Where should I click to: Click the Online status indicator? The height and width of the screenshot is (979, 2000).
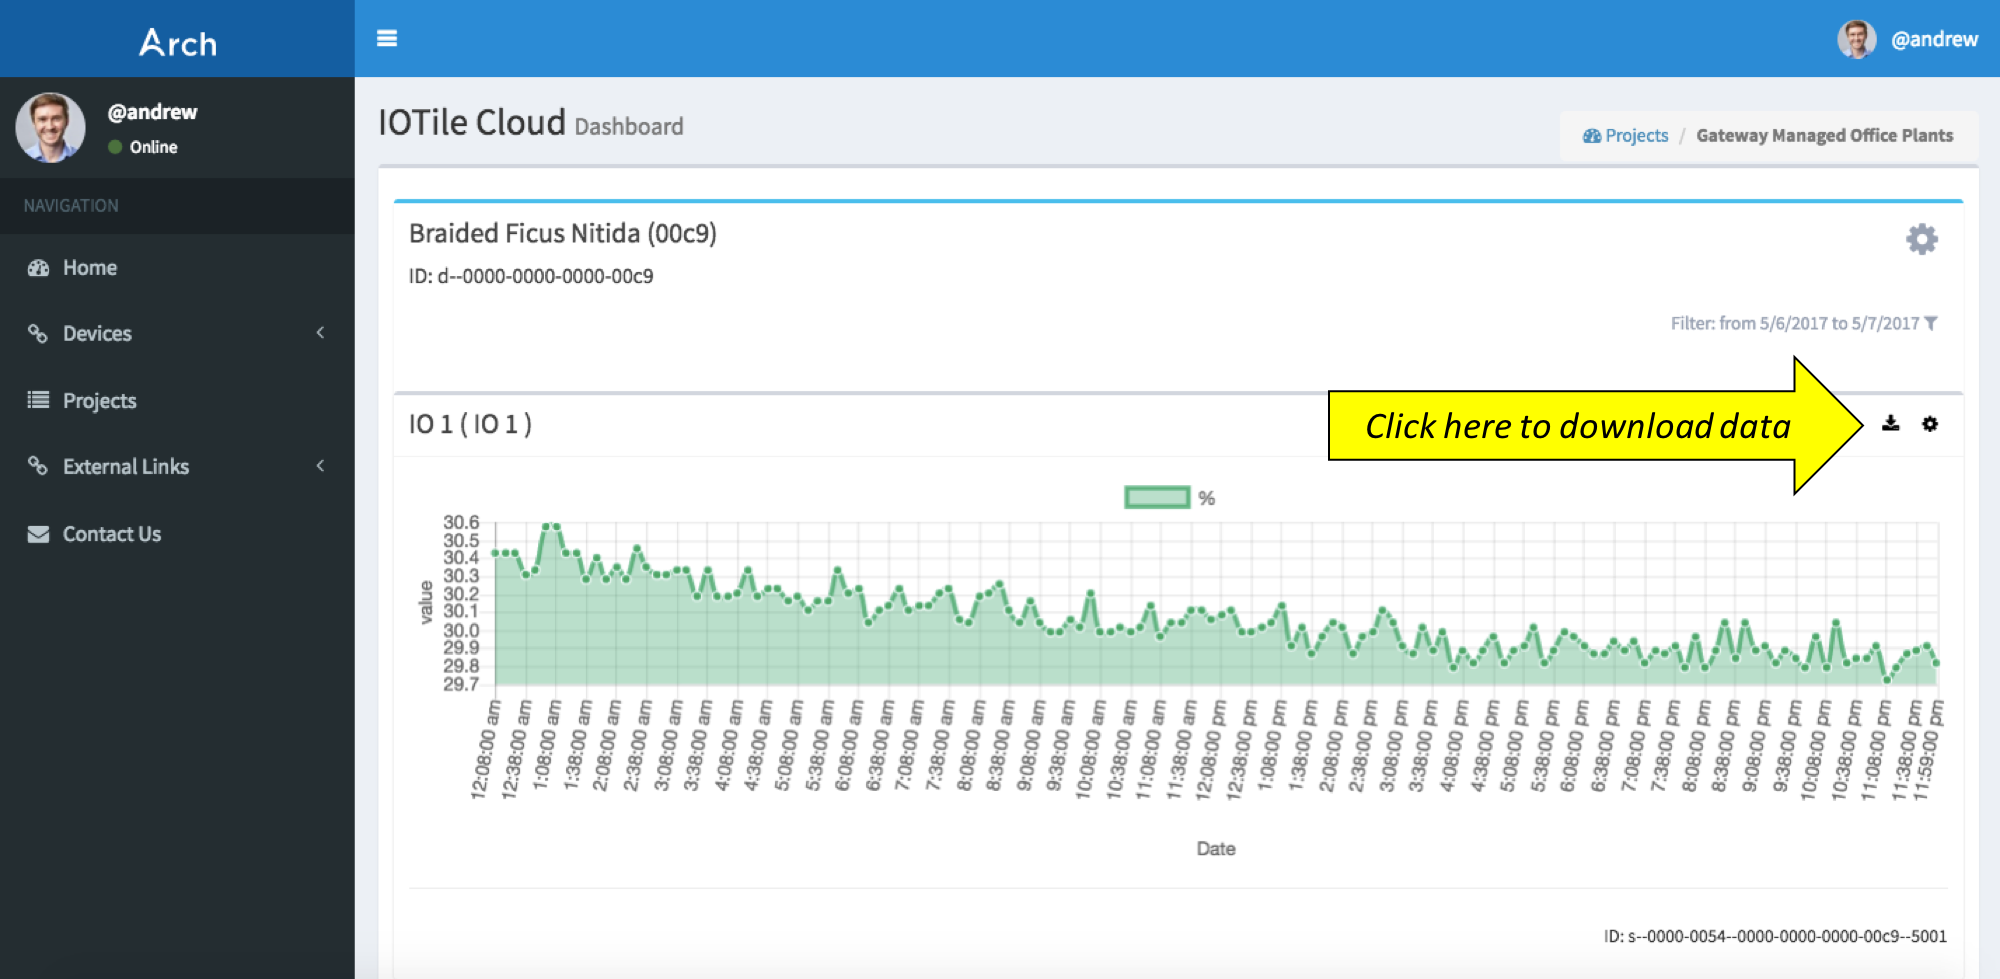pos(143,147)
